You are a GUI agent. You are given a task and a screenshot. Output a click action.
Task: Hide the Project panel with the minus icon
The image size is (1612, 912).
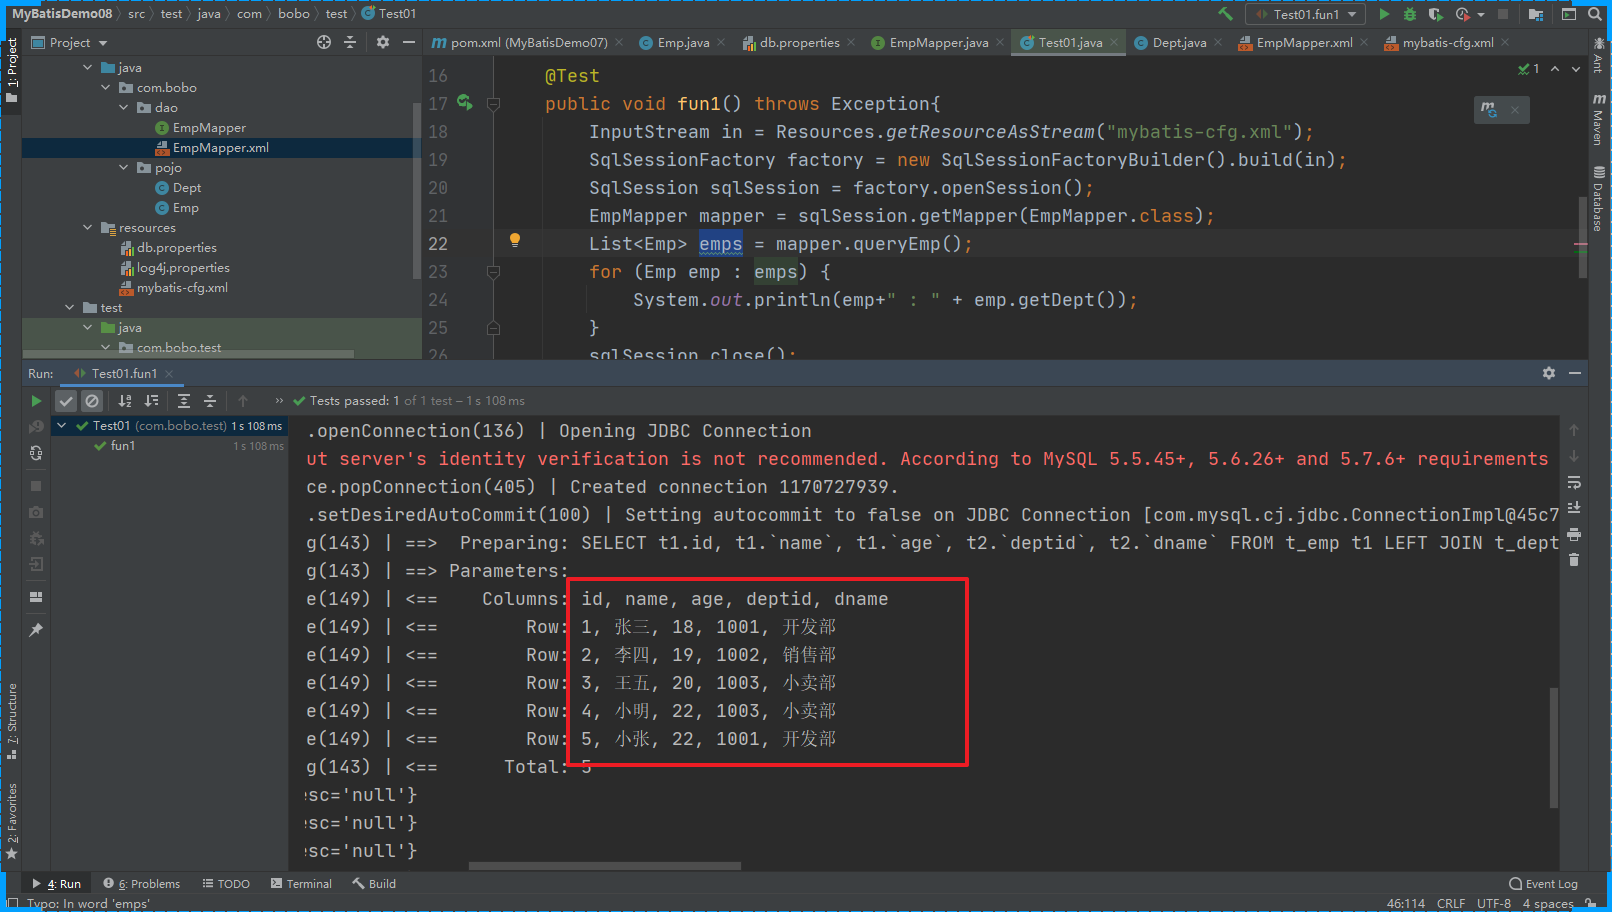point(409,42)
